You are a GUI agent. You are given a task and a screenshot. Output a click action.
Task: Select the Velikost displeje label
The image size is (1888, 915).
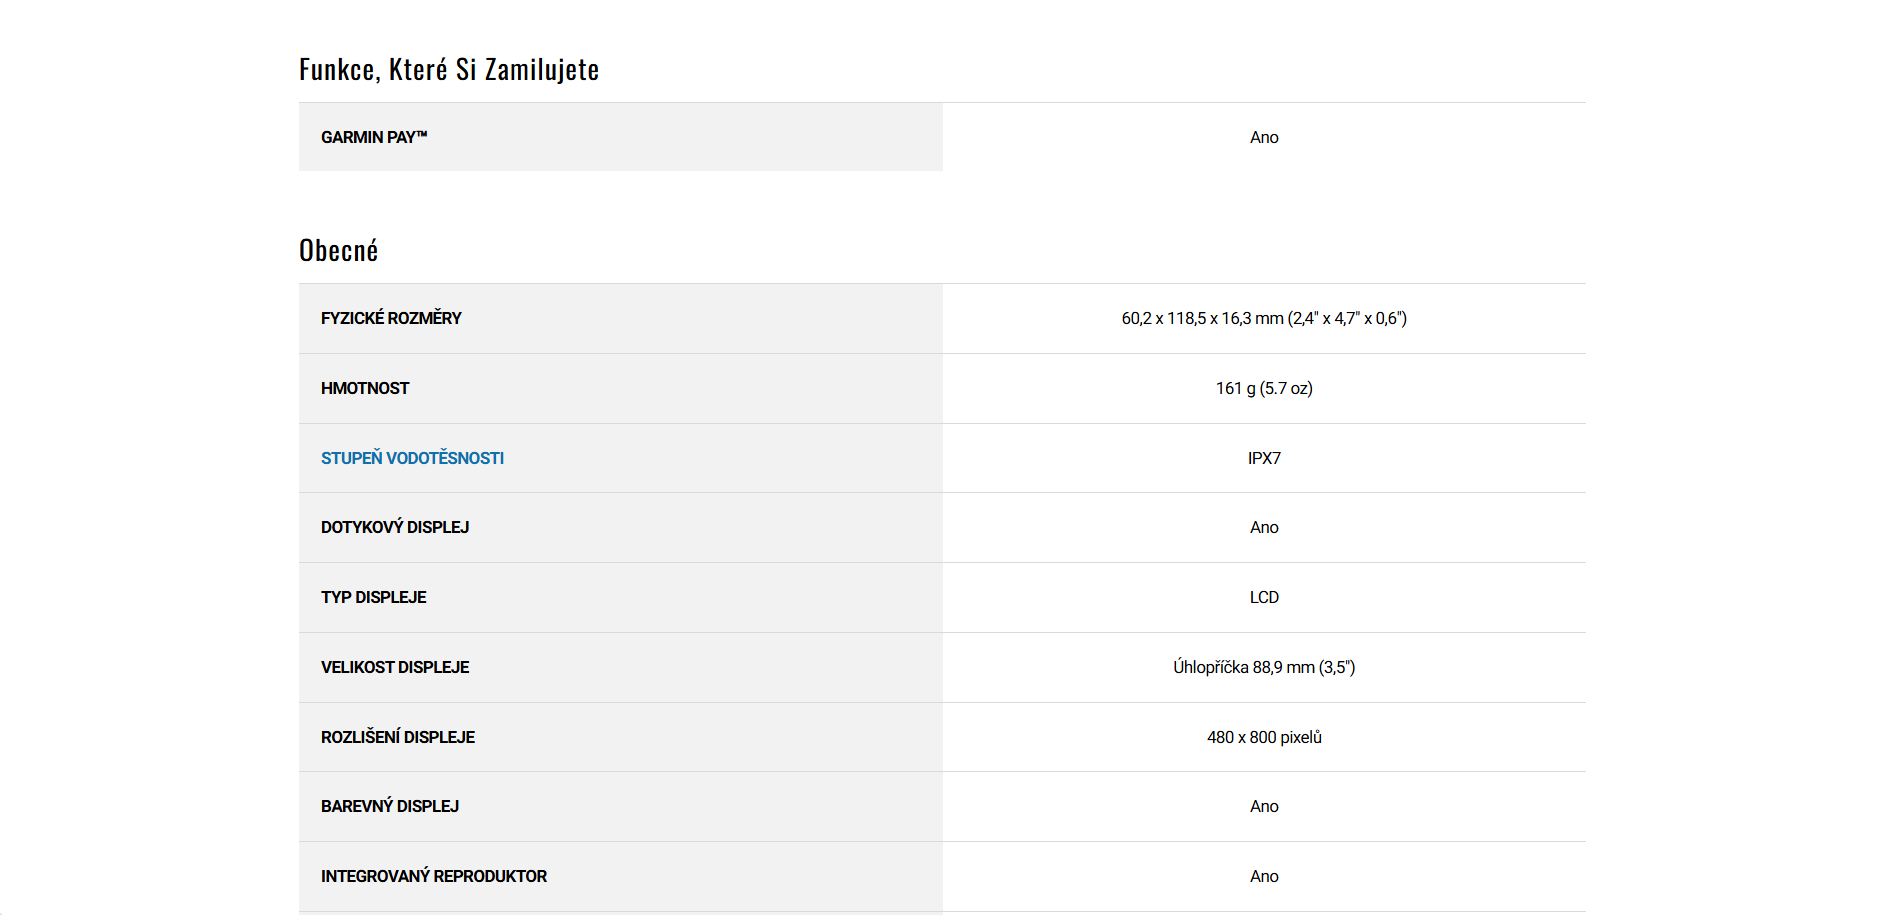395,667
